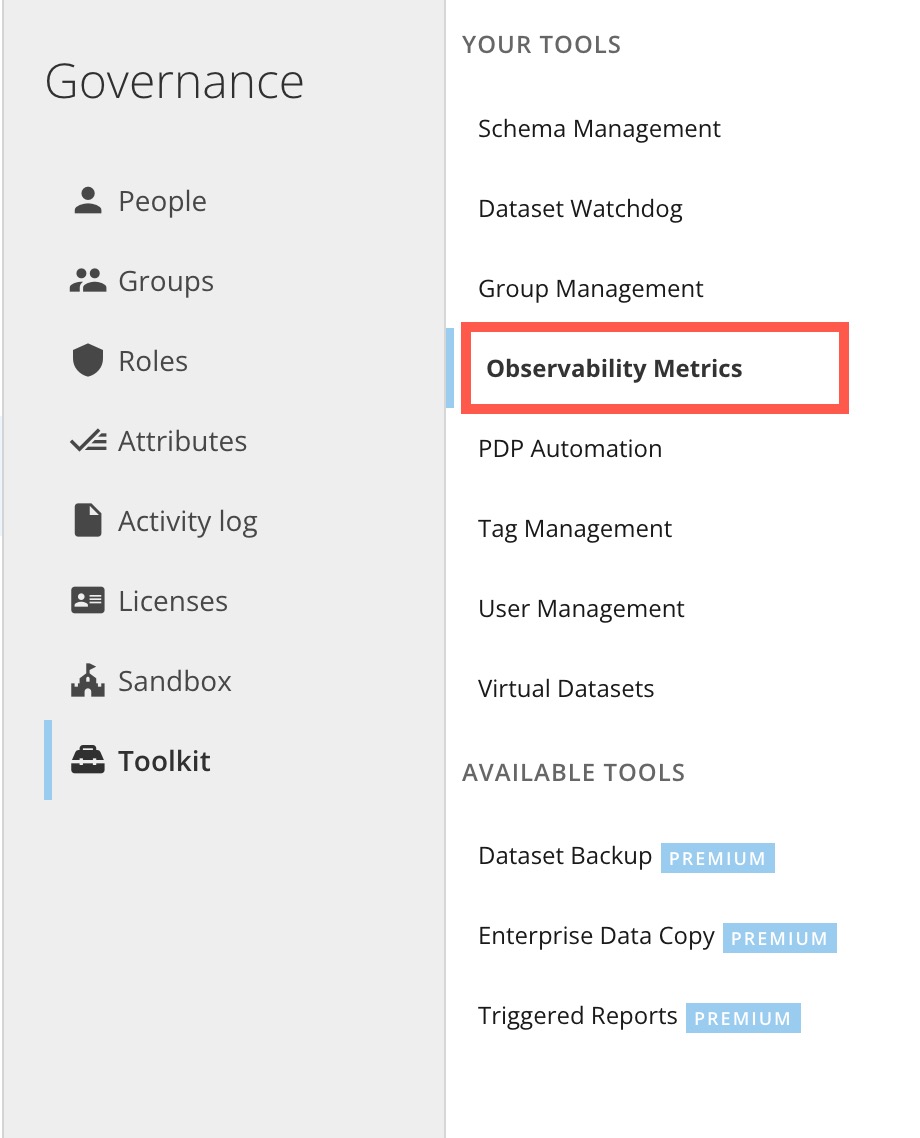Open User Management tool
Image resolution: width=920 pixels, height=1138 pixels.
581,609
